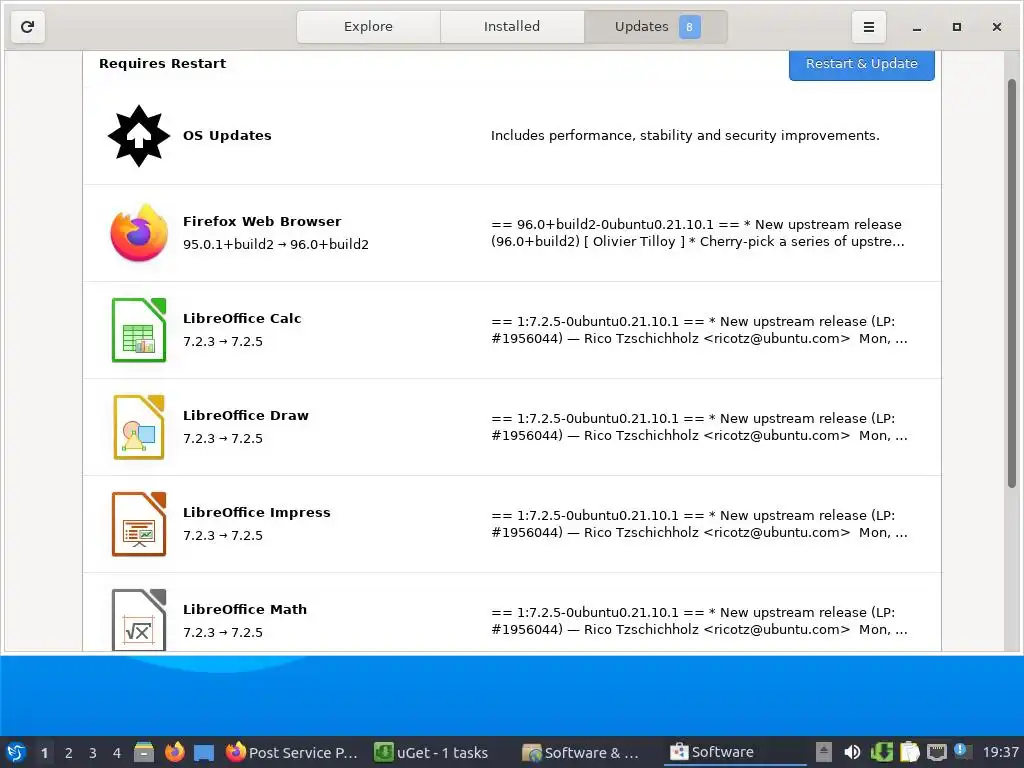
Task: Click the Requires Restart heading
Action: click(163, 63)
